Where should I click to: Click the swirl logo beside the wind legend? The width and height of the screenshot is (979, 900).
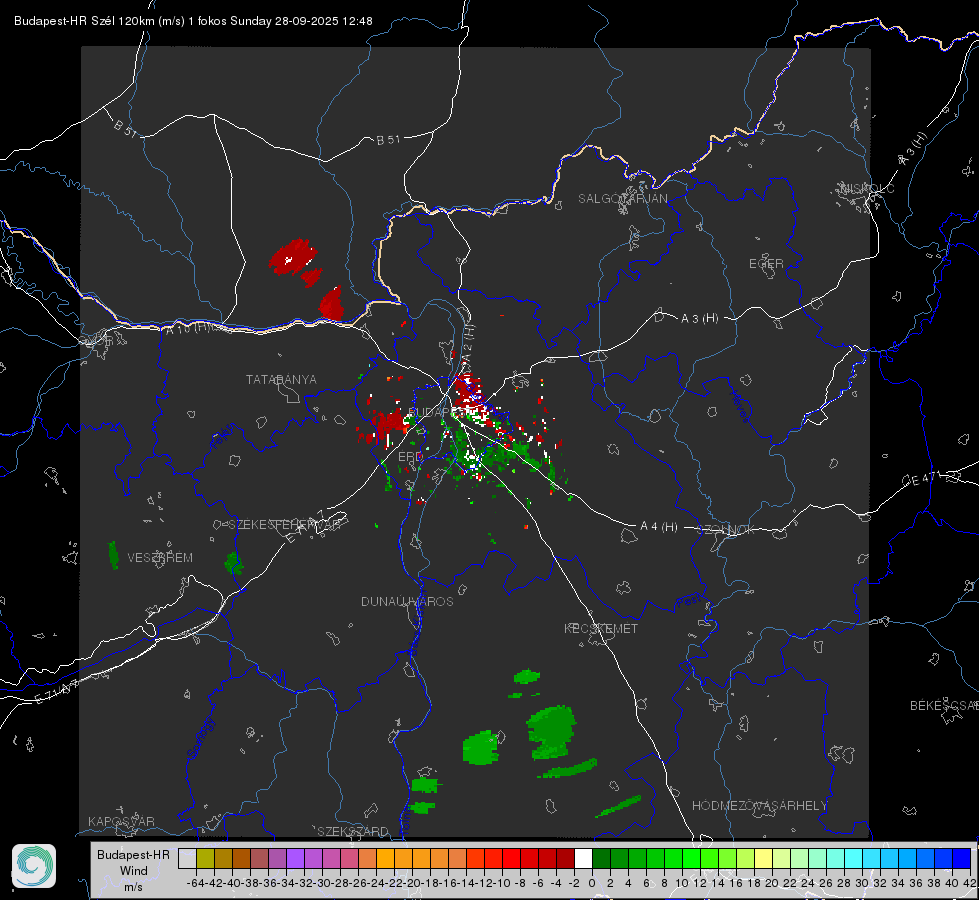(x=34, y=866)
